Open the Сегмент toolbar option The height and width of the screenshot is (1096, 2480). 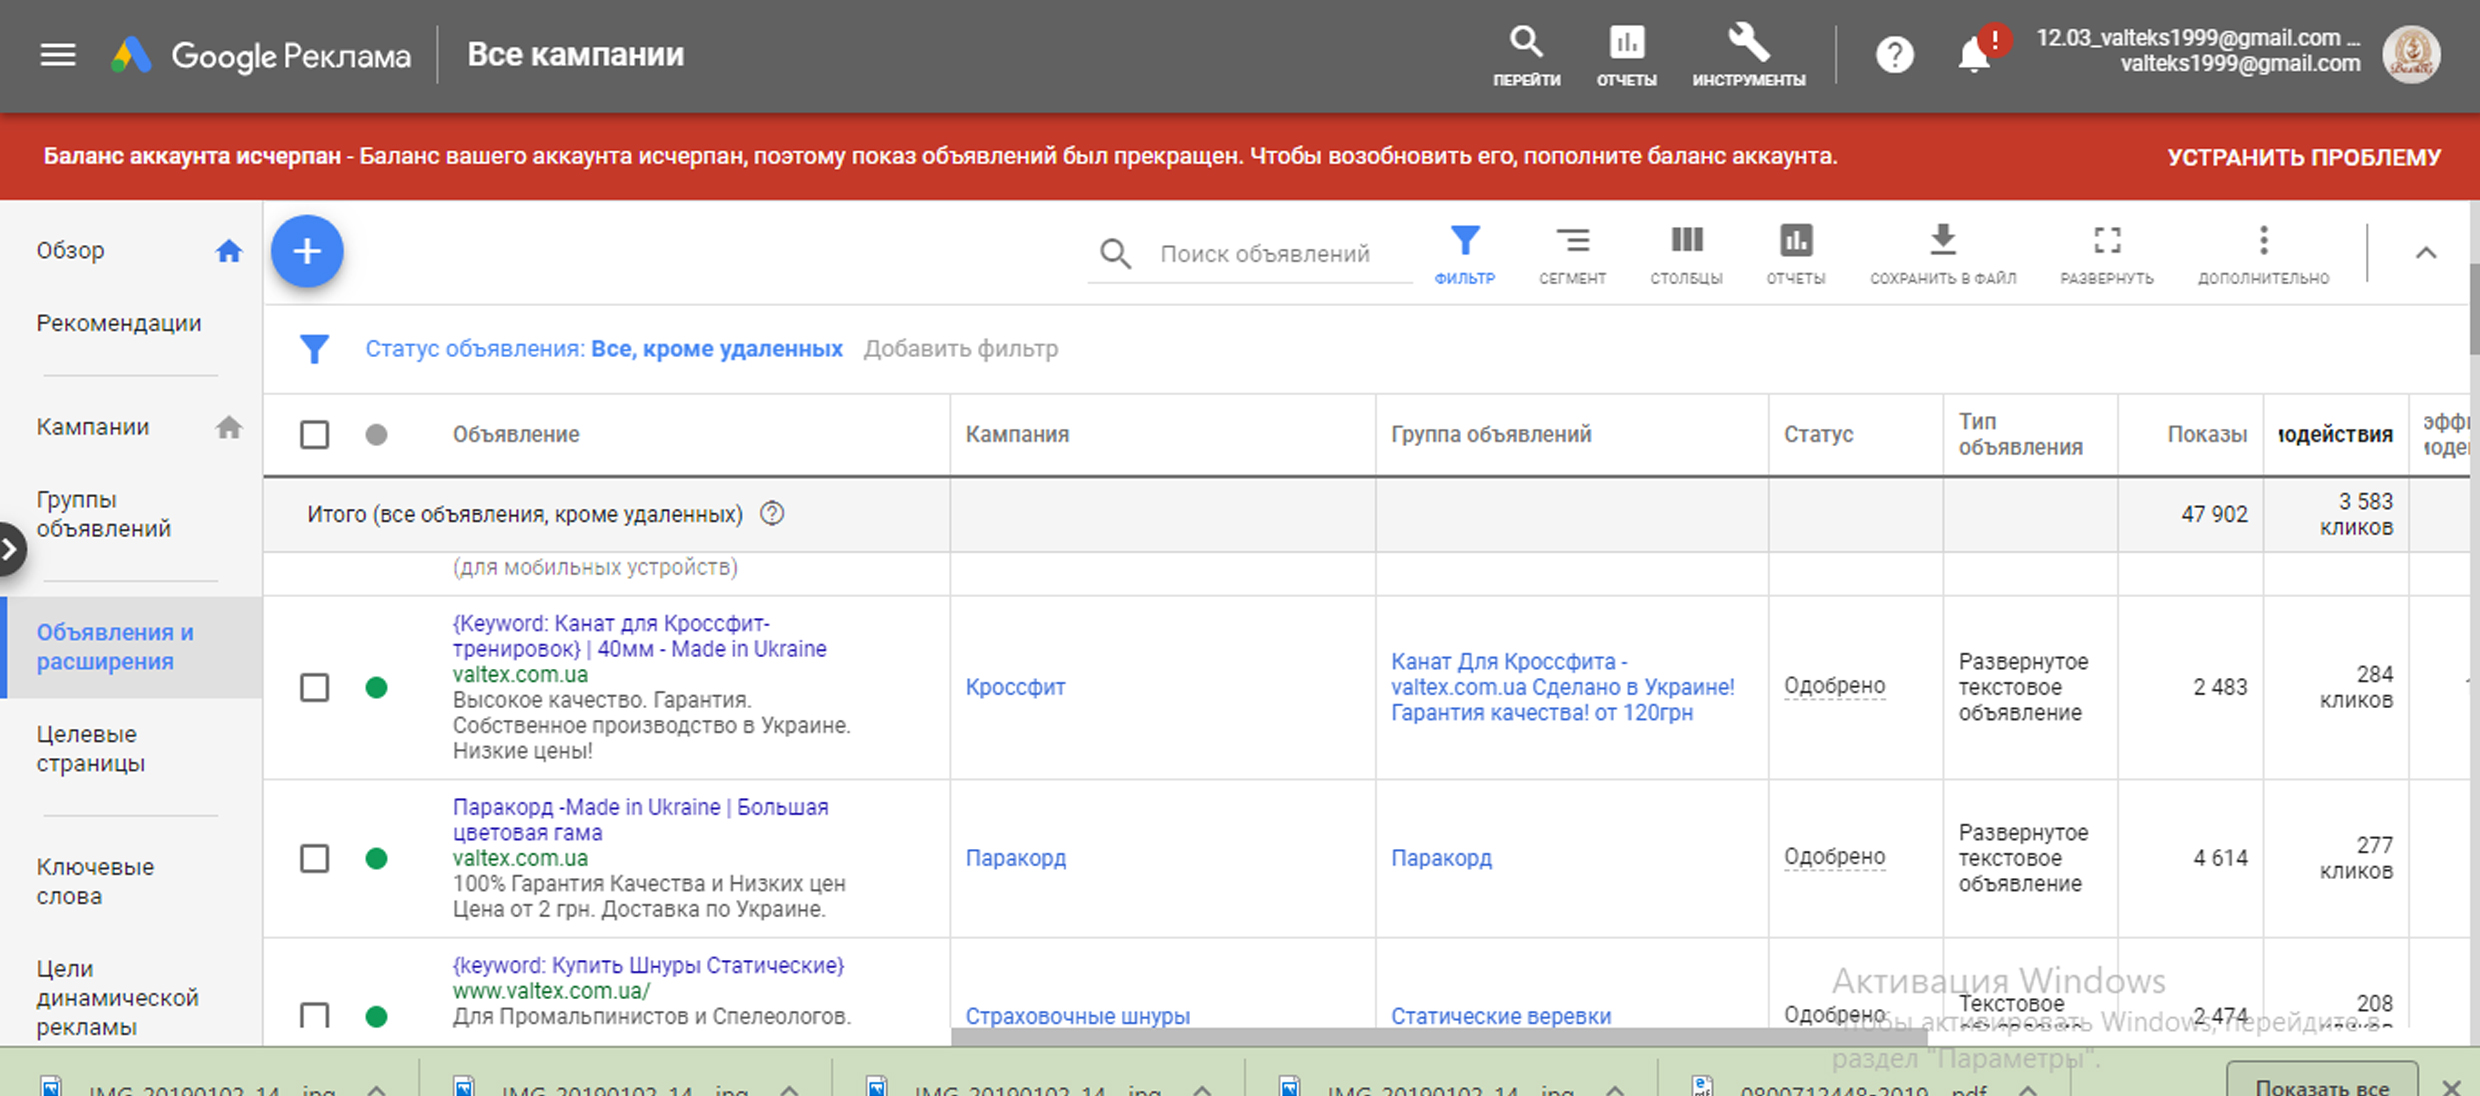[x=1572, y=255]
